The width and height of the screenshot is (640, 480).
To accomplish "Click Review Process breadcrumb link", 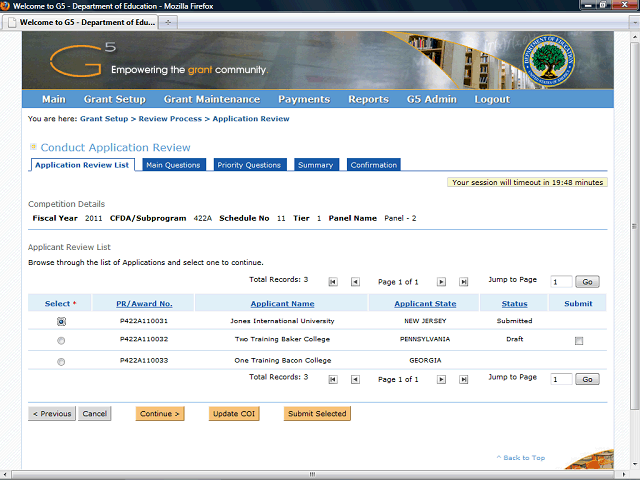I will (x=170, y=119).
